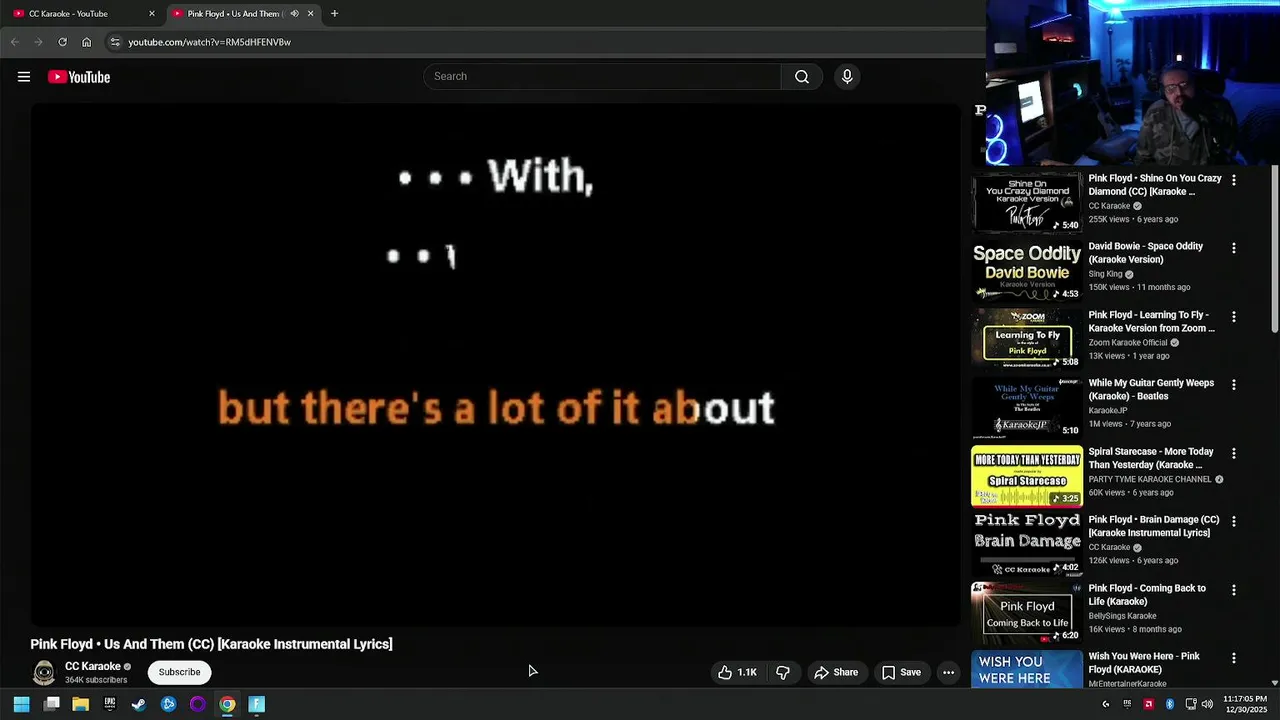Share the Us And Them video
The width and height of the screenshot is (1280, 720).
(x=836, y=673)
